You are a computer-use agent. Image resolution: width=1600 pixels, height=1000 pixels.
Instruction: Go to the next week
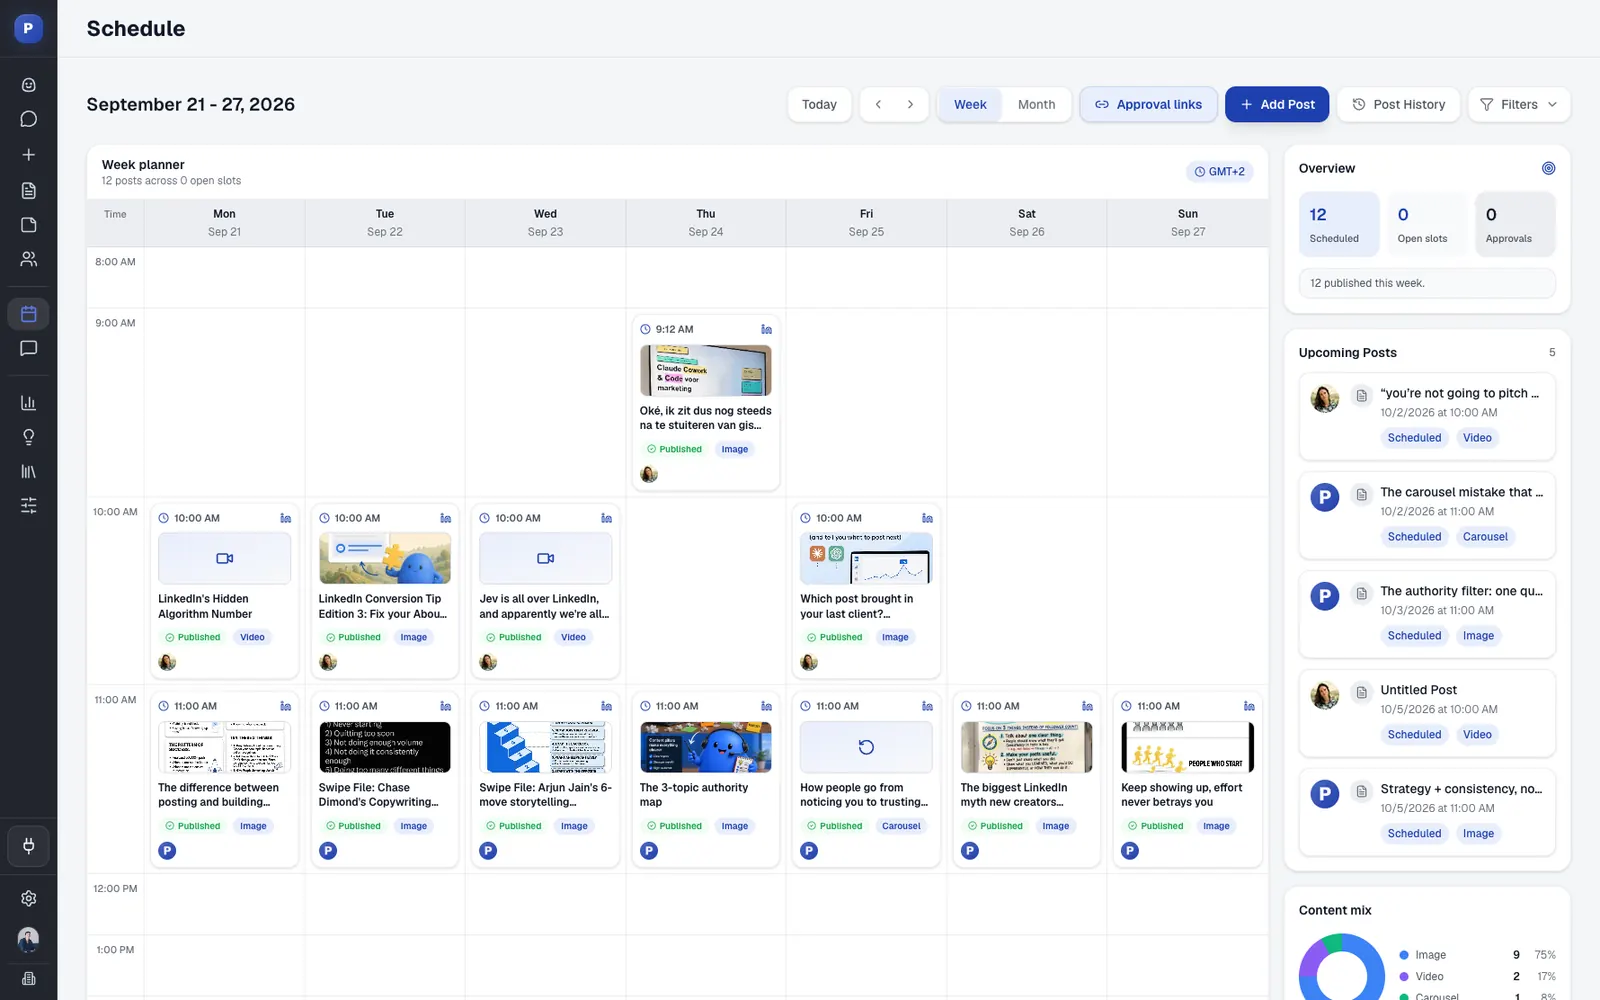point(910,104)
